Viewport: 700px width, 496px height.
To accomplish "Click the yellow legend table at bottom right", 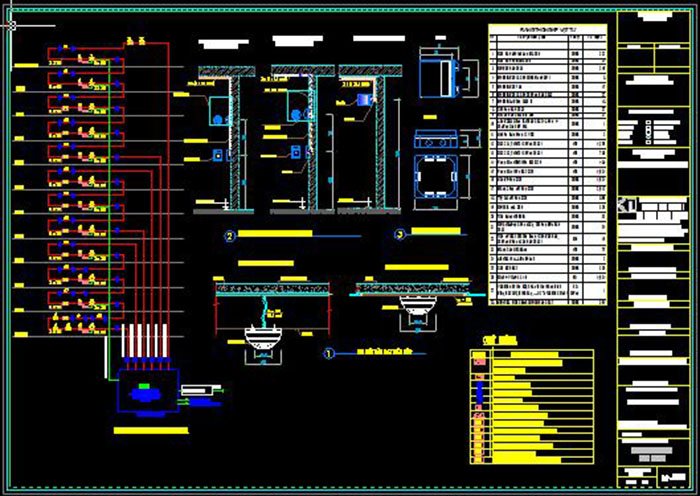I will tap(532, 403).
